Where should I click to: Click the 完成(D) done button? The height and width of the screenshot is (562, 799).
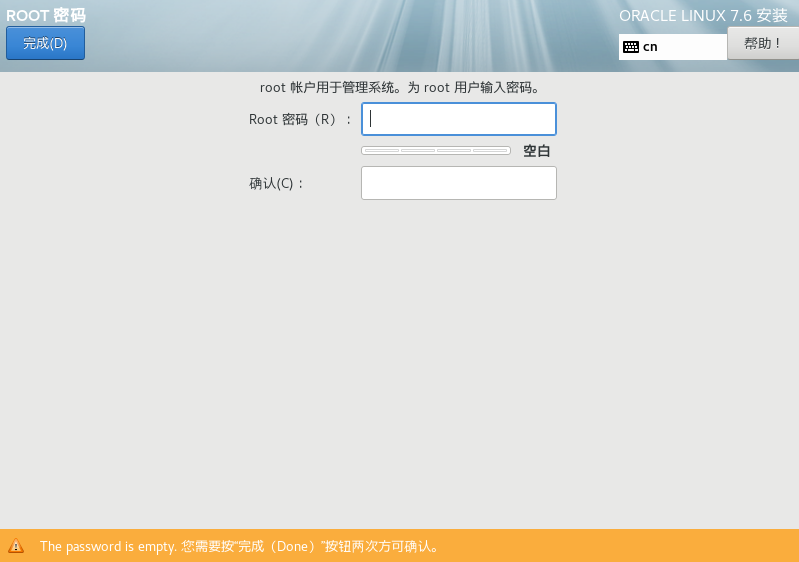(x=45, y=43)
